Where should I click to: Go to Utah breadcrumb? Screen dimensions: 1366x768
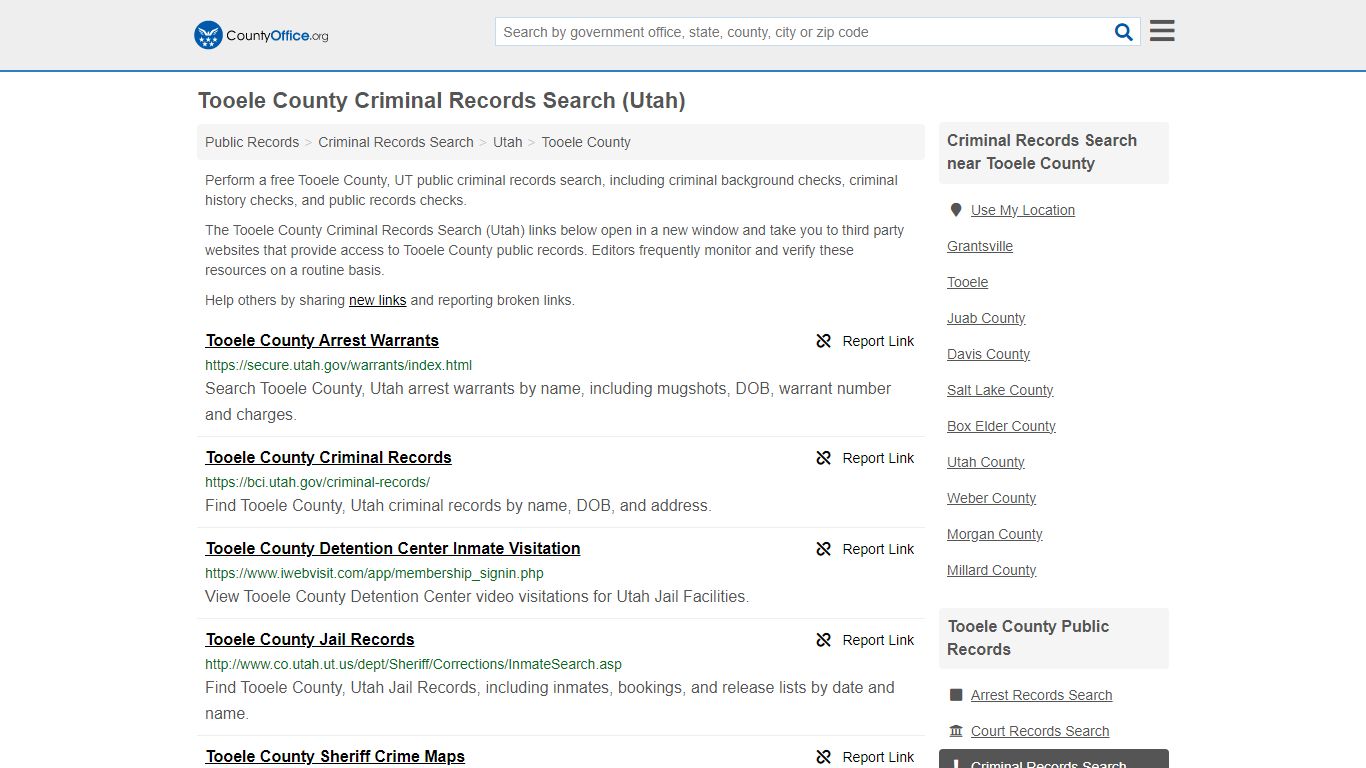coord(508,142)
